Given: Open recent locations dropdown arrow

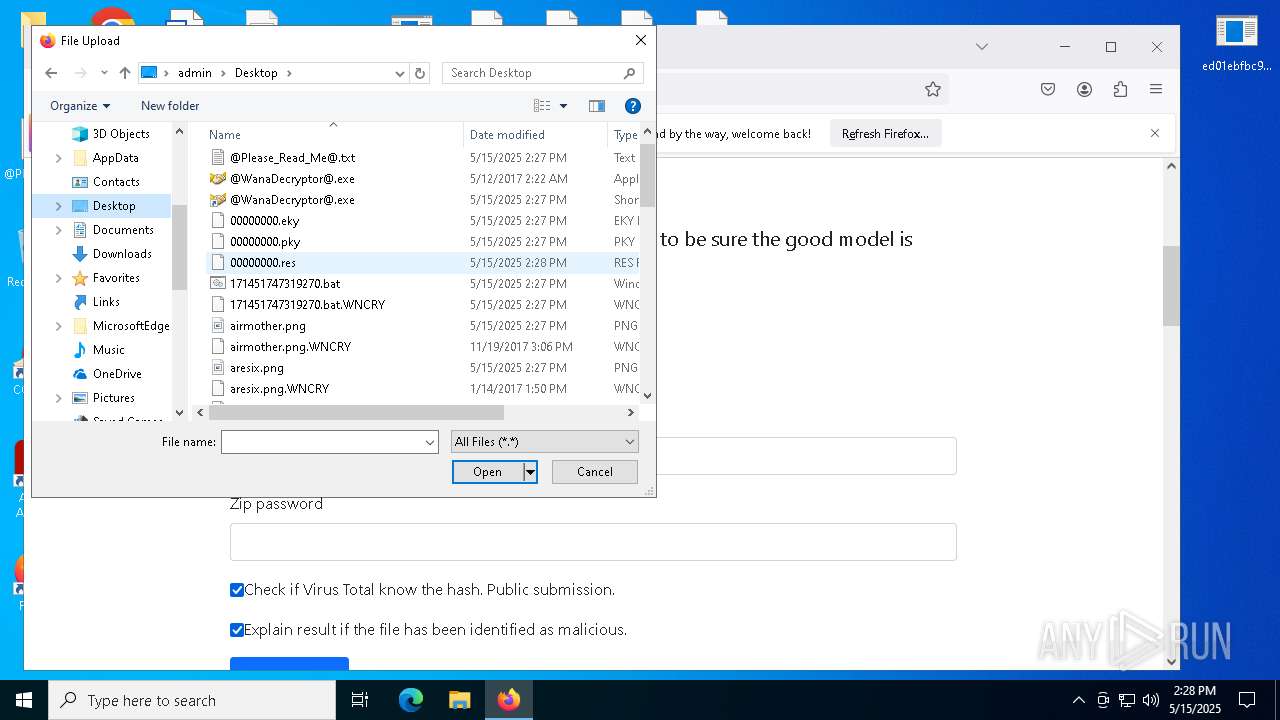Looking at the screenshot, I should click(x=104, y=73).
